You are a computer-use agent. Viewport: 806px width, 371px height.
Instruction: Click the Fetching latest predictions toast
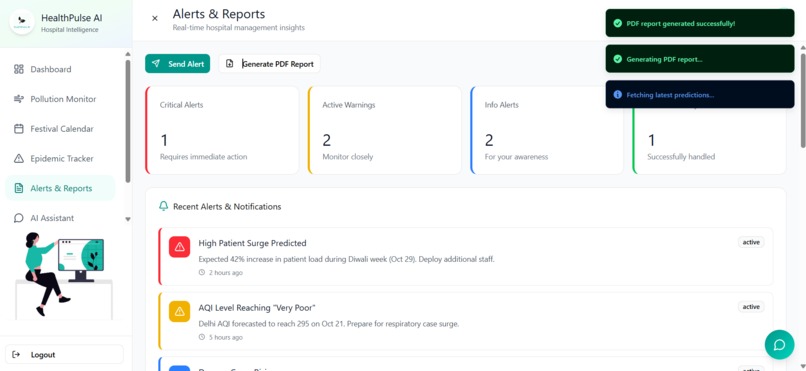[700, 95]
